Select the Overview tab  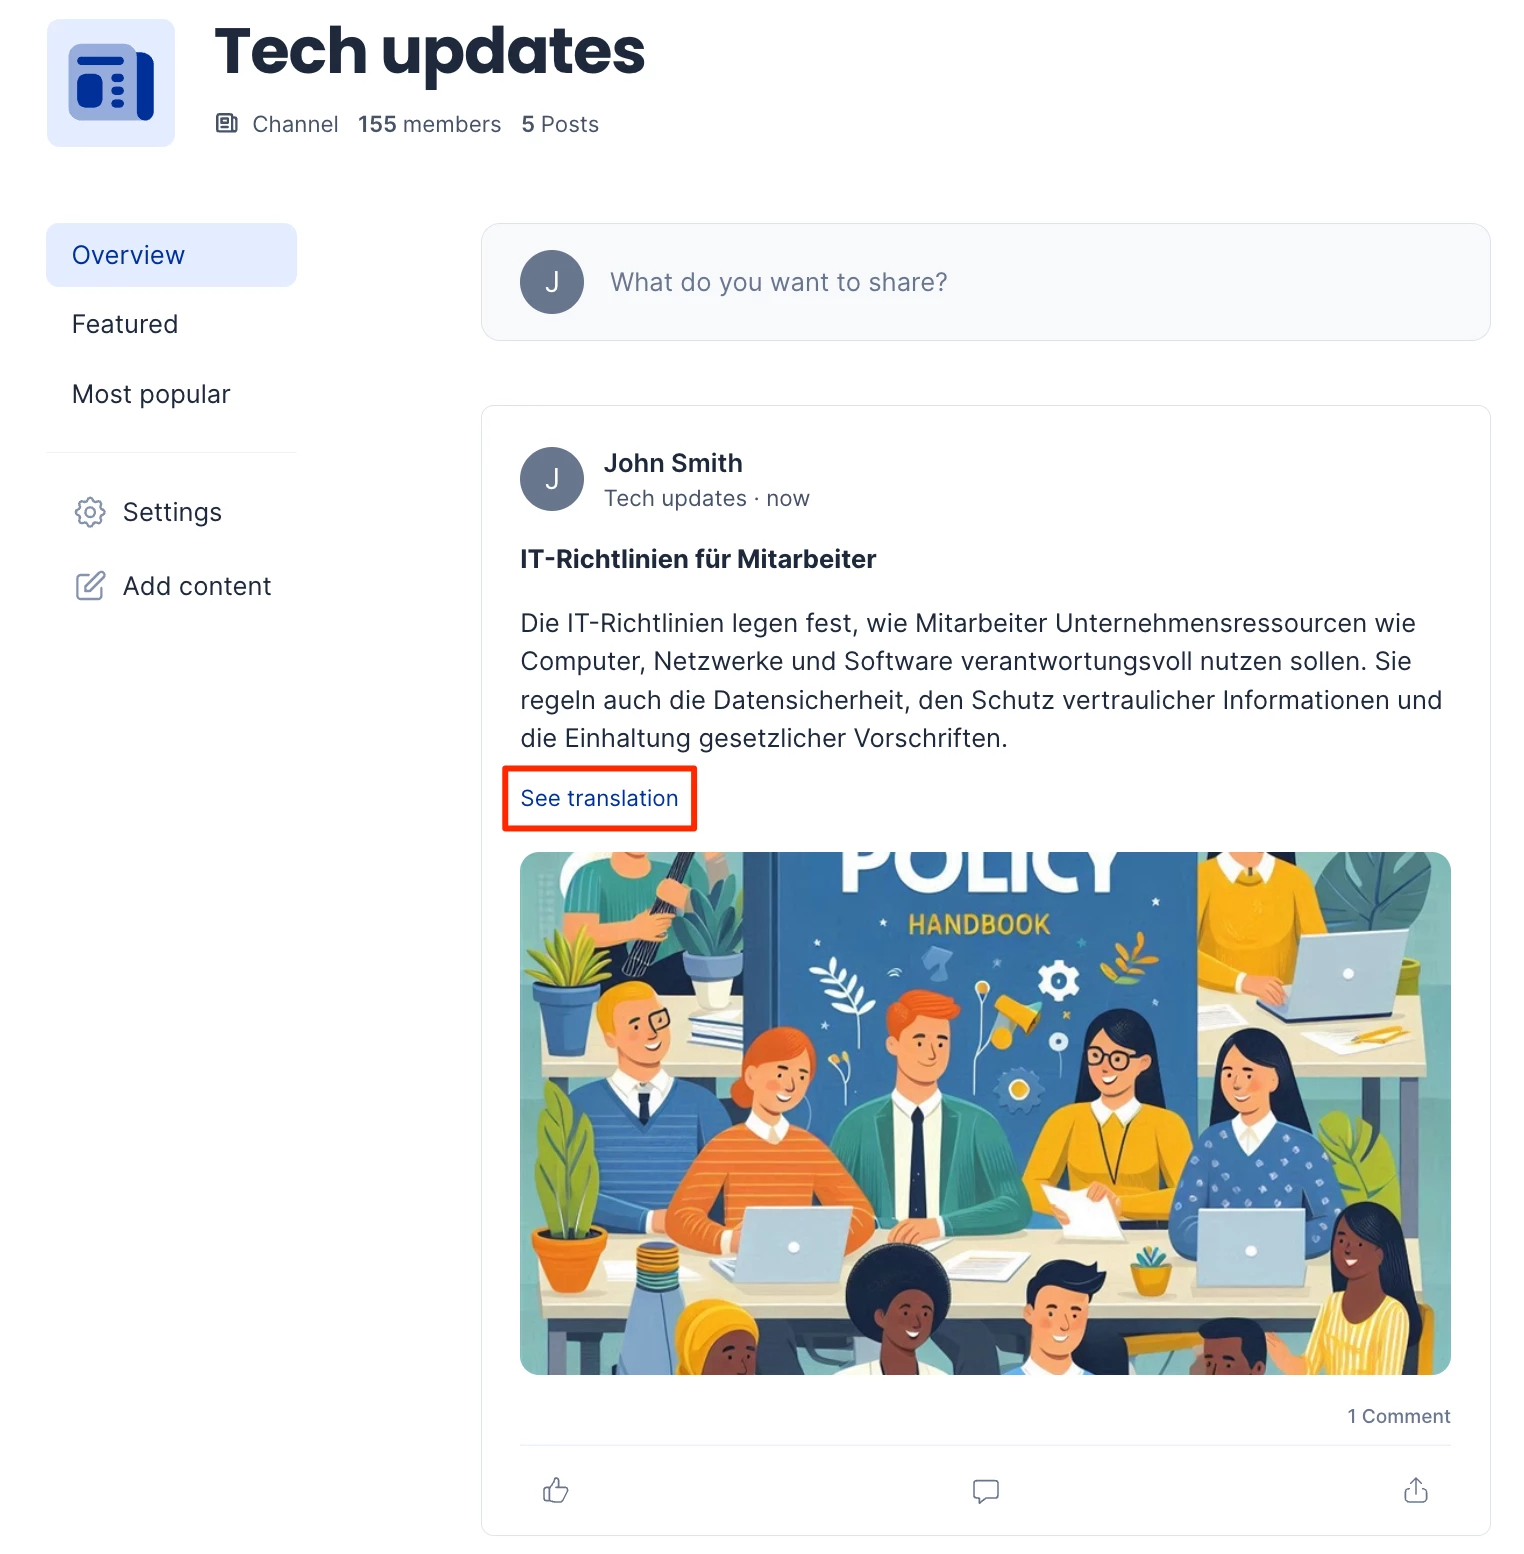(x=171, y=255)
